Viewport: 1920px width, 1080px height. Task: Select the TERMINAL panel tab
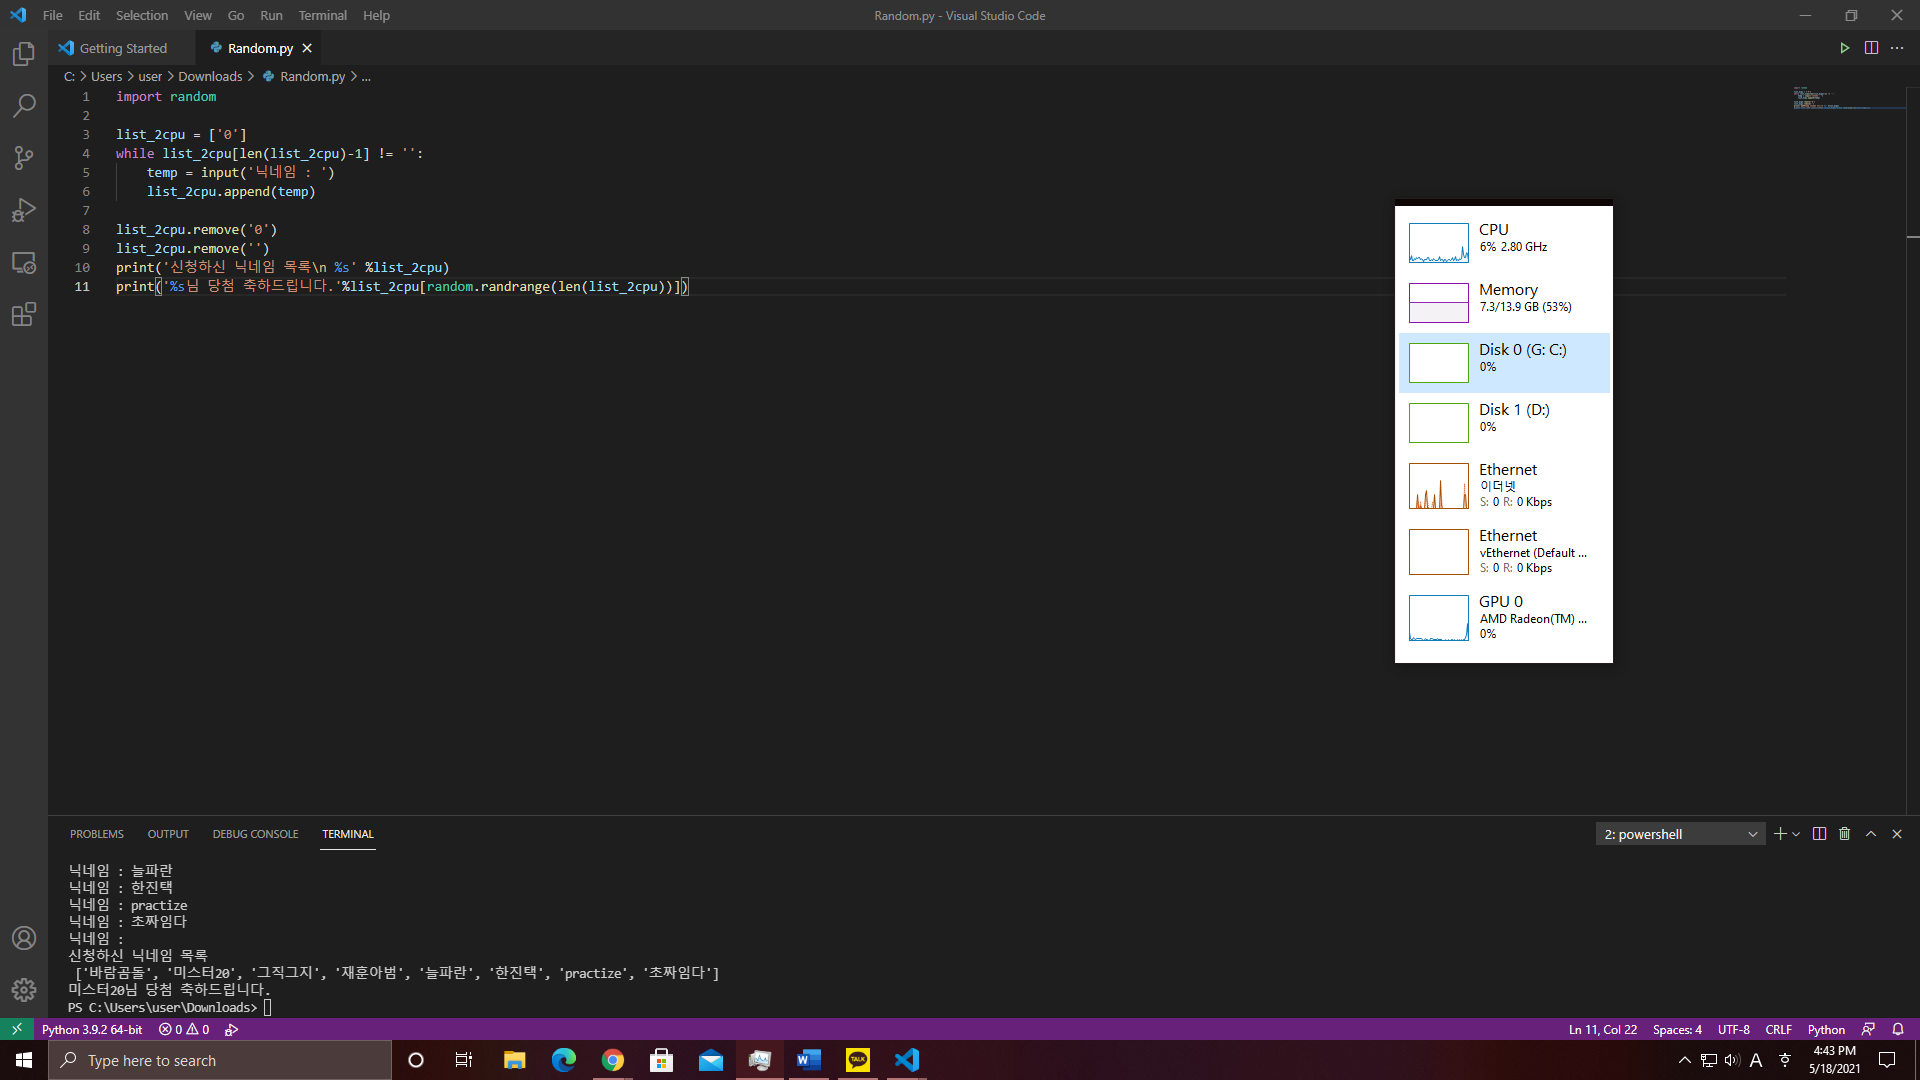click(348, 834)
